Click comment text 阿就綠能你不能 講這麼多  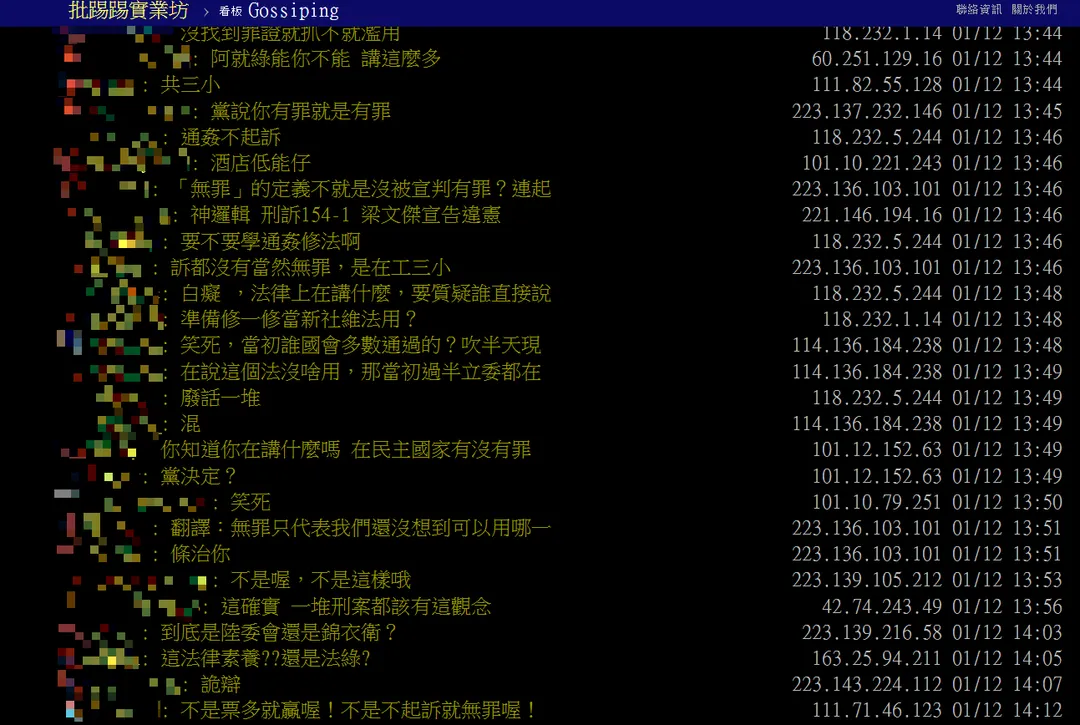click(326, 59)
